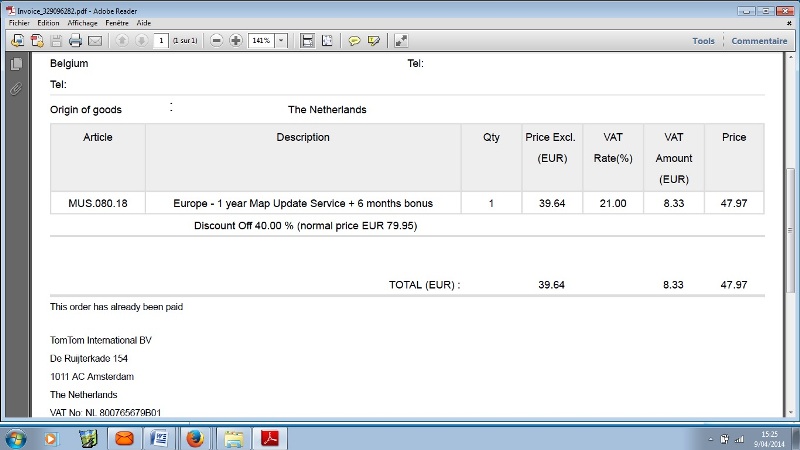This screenshot has height=450, width=800.
Task: Open the Aide menu
Action: click(x=144, y=22)
